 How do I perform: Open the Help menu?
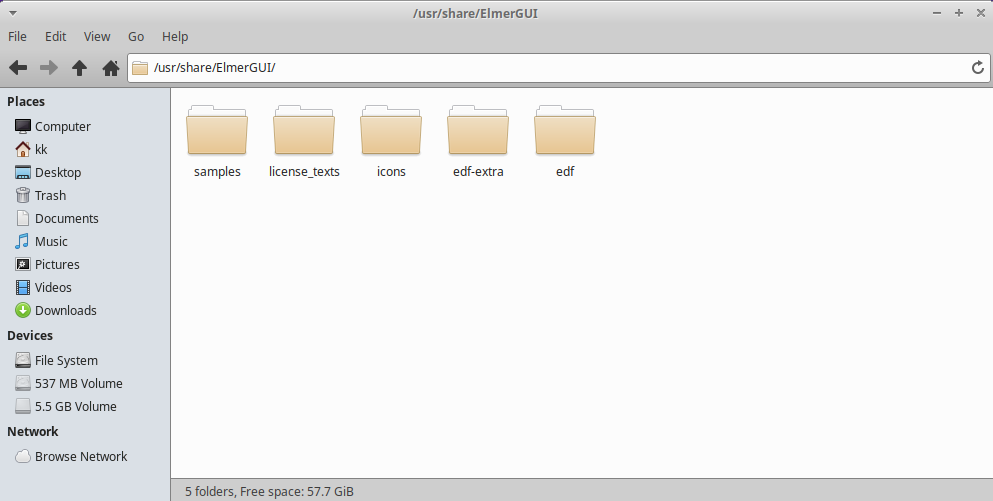point(175,36)
